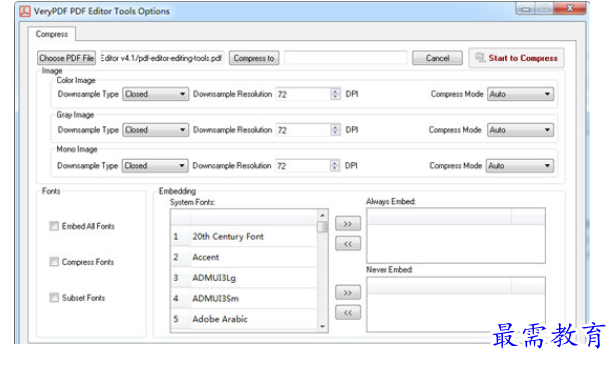Add font to Always Embed with >> button
This screenshot has width=614, height=367.
(348, 224)
